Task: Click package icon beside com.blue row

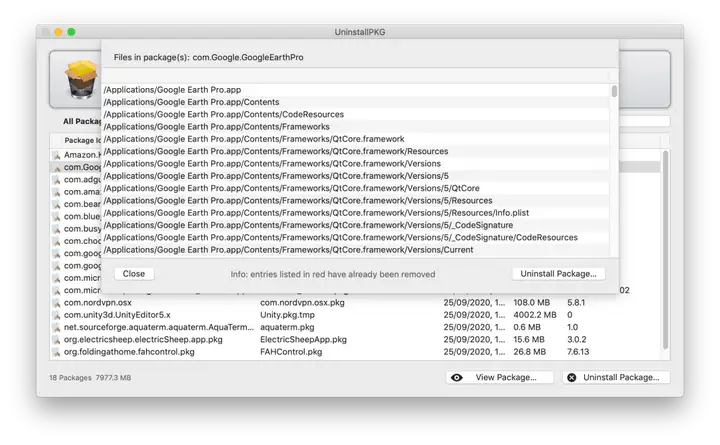Action: [x=56, y=217]
